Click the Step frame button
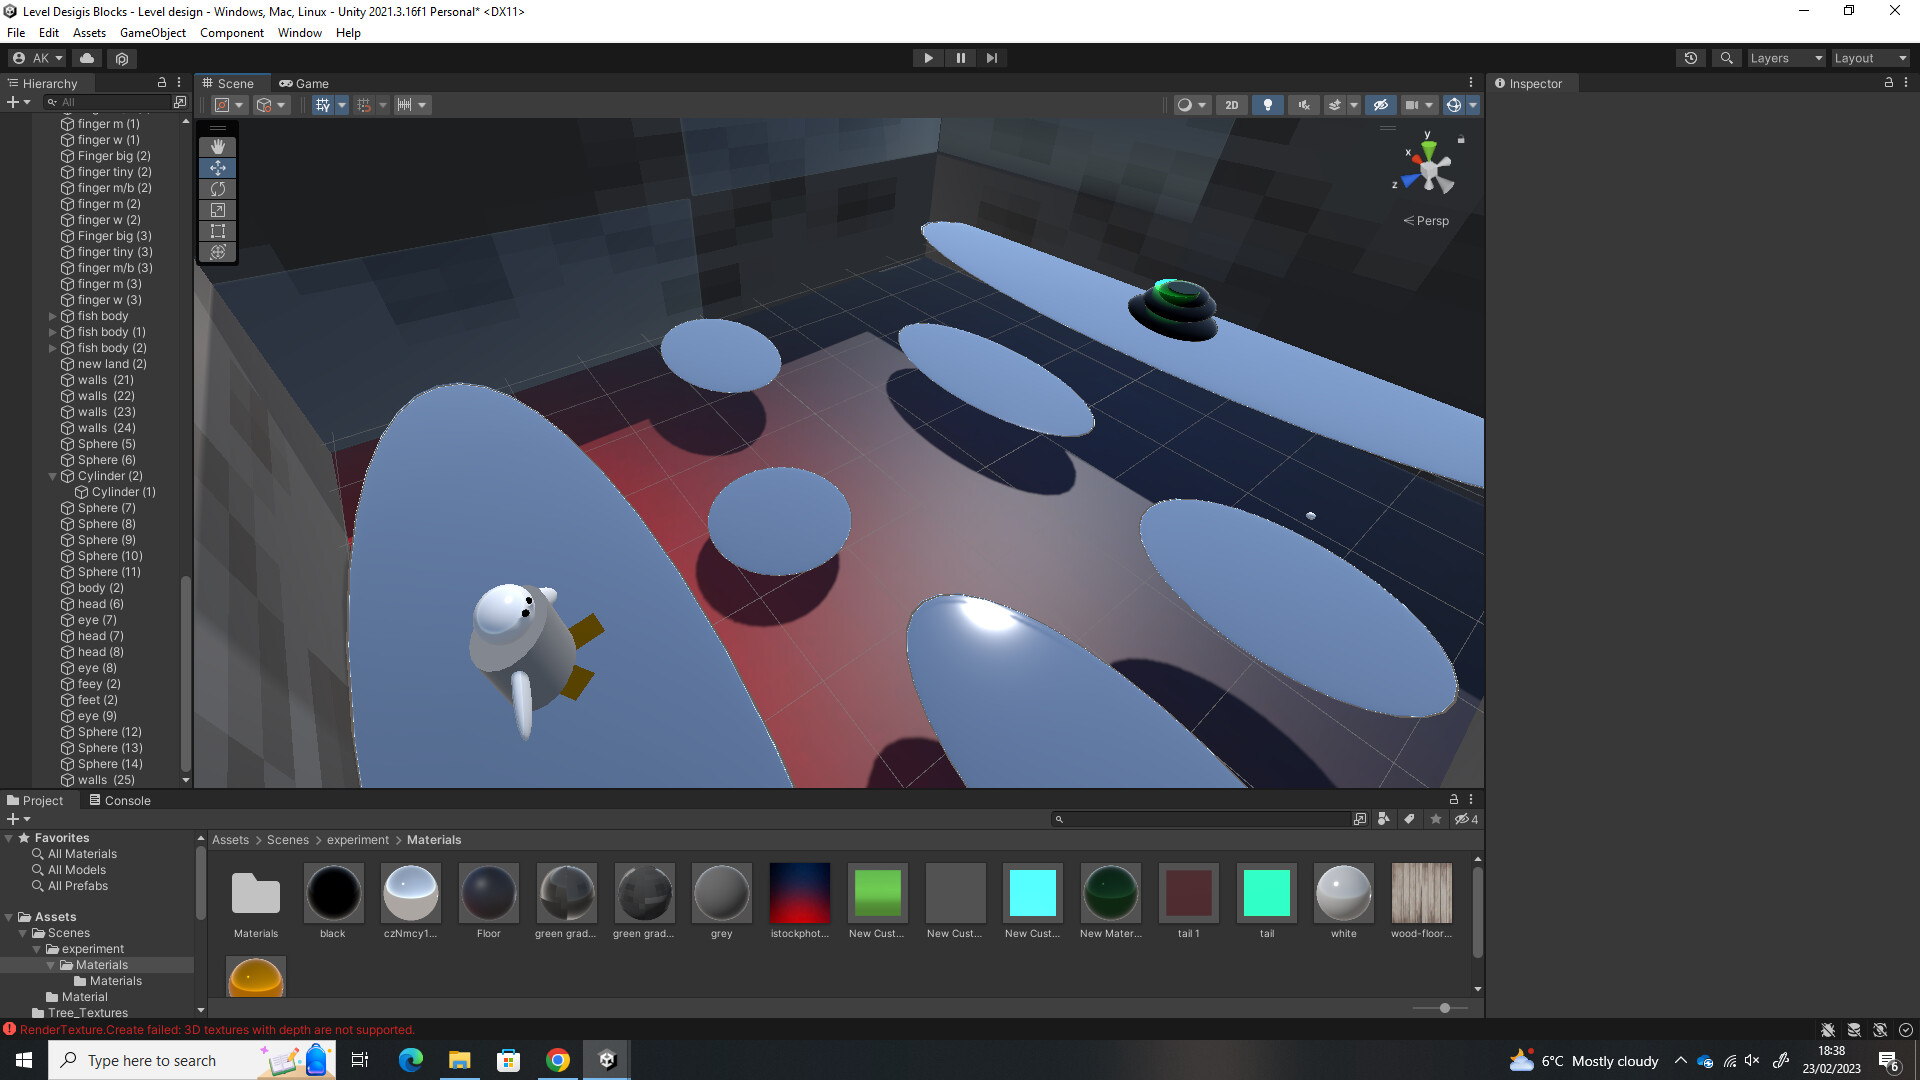The height and width of the screenshot is (1080, 1920). (991, 58)
